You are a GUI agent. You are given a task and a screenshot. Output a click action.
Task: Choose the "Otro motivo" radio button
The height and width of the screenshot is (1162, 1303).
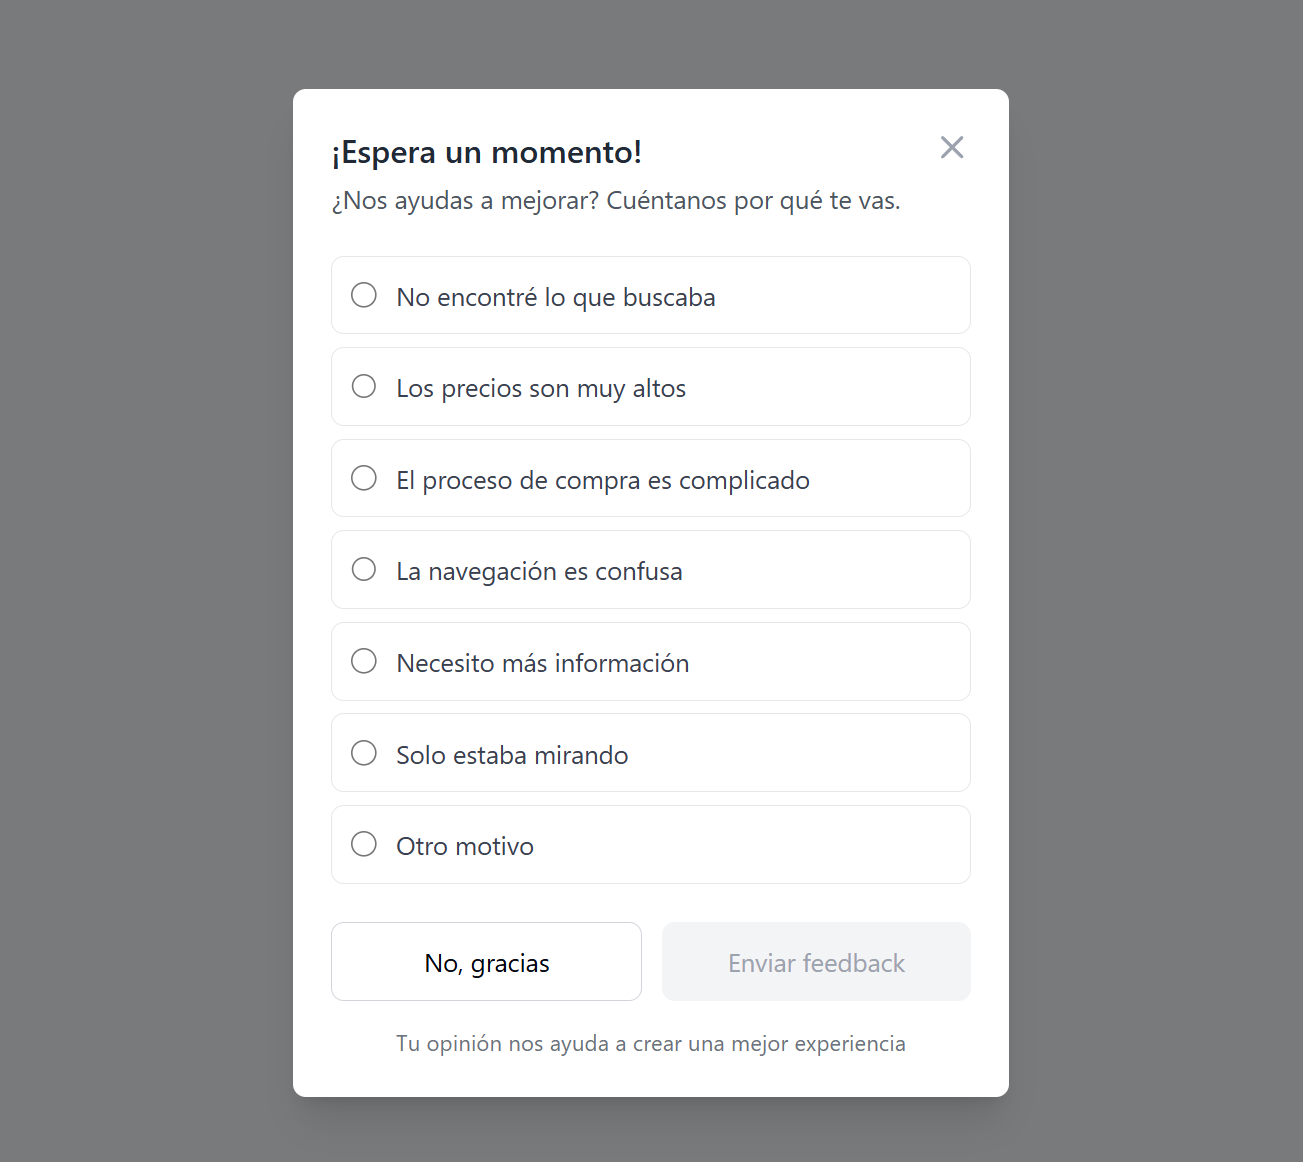click(x=364, y=844)
